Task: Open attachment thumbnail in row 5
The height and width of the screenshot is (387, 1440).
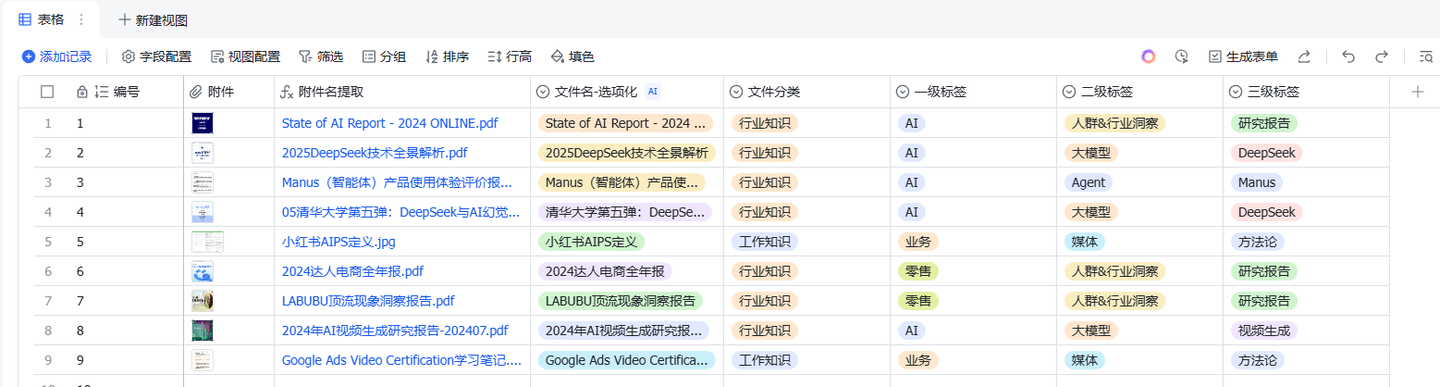Action: pos(207,242)
